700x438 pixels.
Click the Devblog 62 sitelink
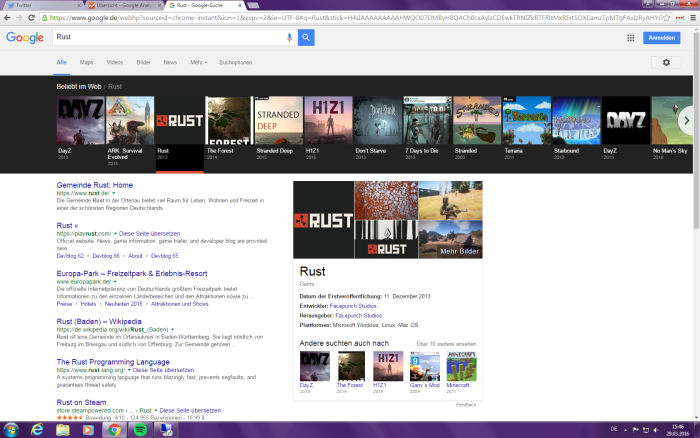[x=70, y=256]
